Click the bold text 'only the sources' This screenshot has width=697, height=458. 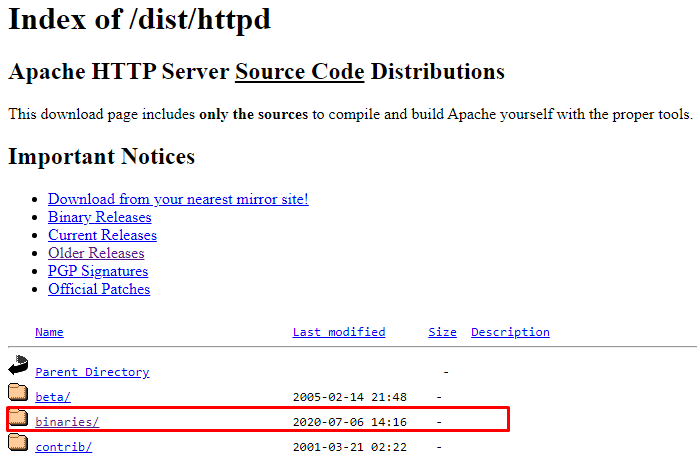pos(253,114)
